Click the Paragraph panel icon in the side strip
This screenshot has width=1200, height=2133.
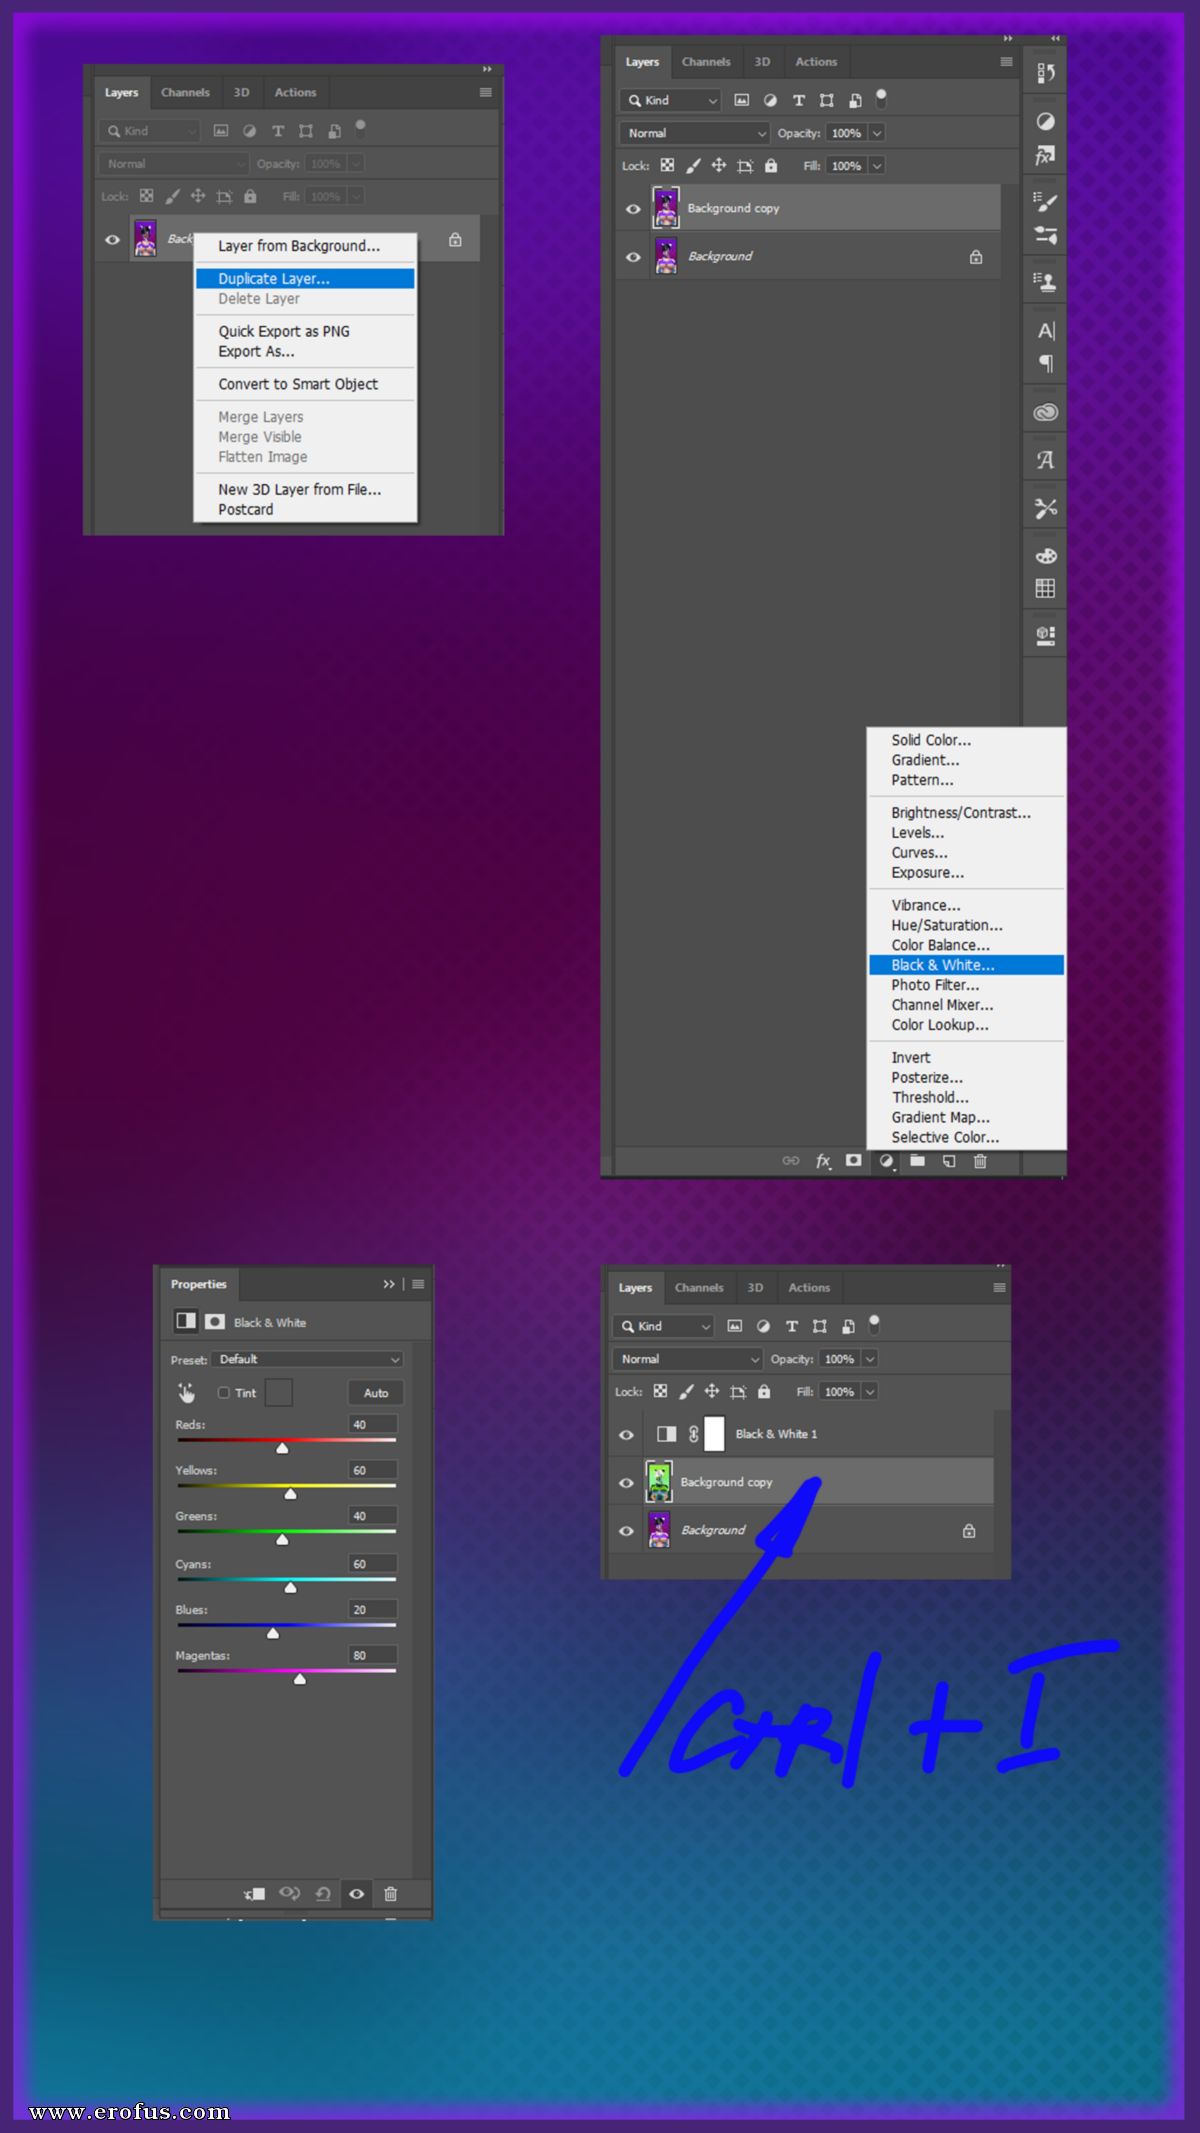(1046, 363)
